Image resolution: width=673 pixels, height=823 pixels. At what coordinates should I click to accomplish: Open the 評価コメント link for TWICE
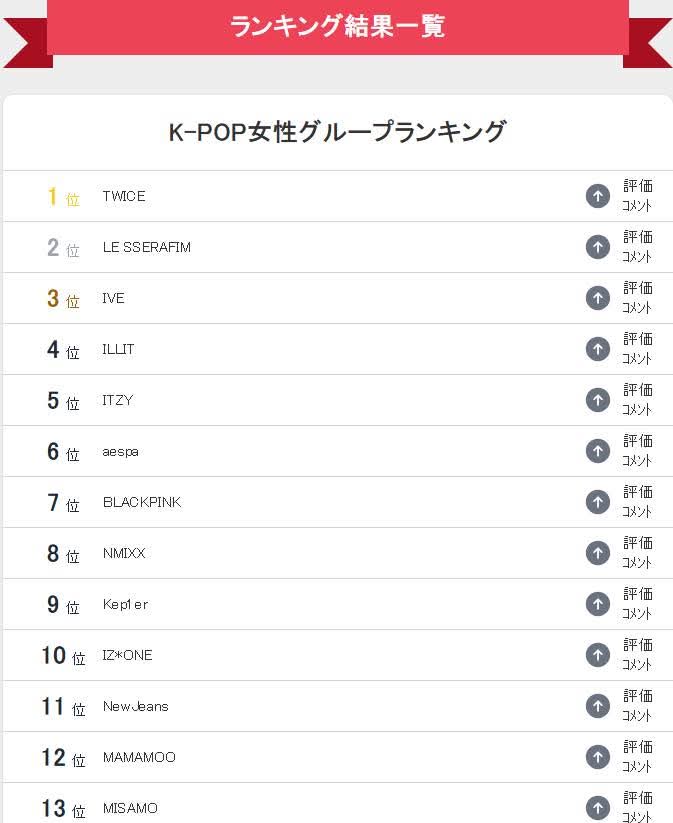pos(637,196)
